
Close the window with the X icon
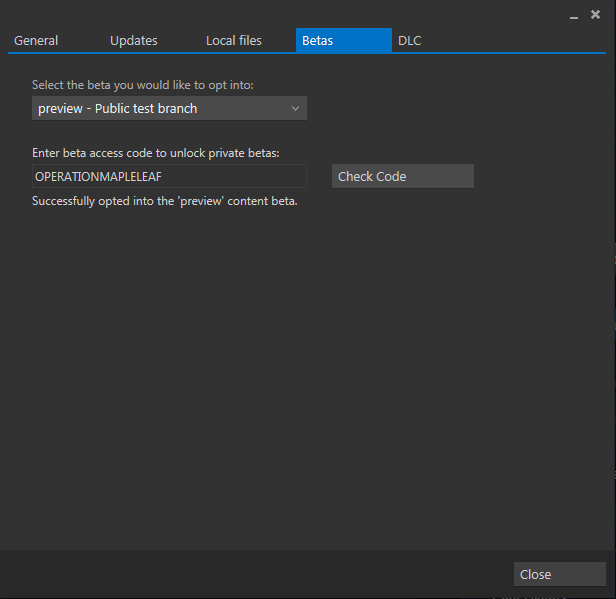coord(595,14)
